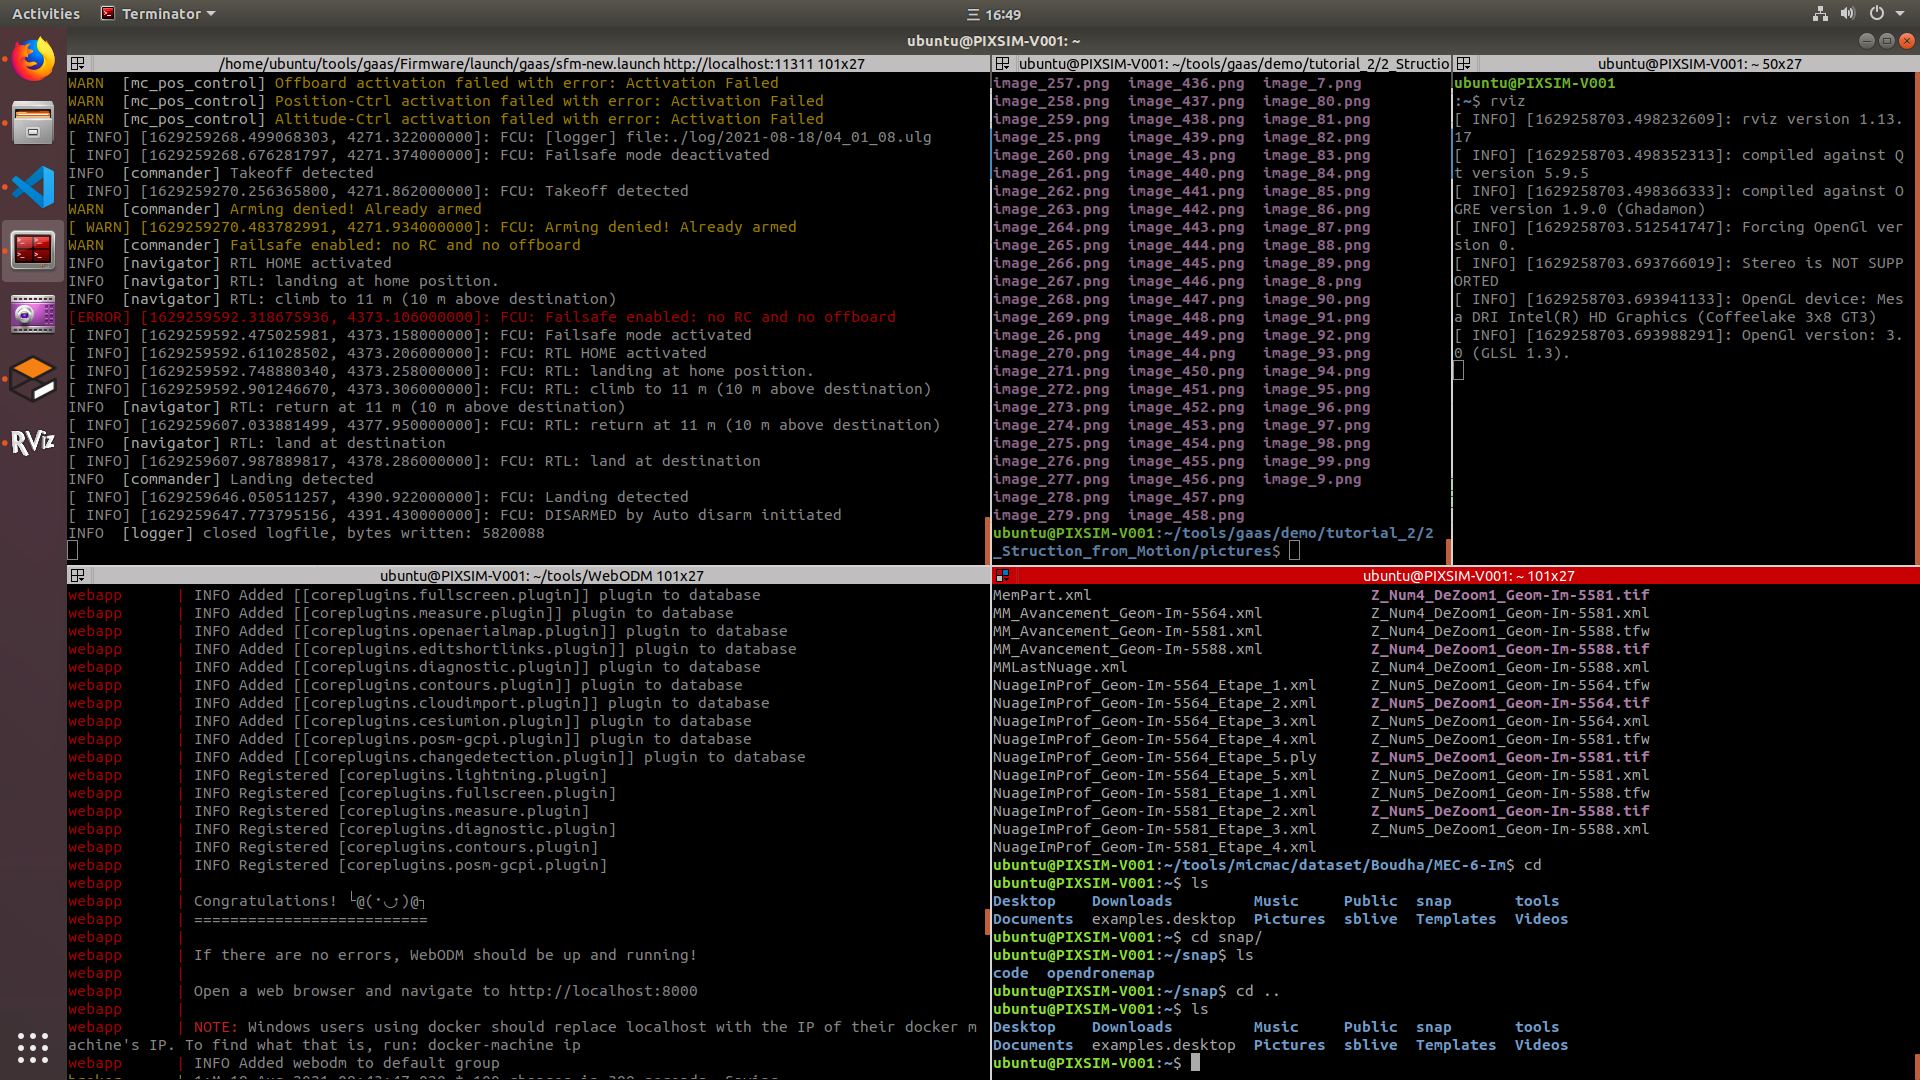The height and width of the screenshot is (1080, 1920).
Task: Open the Terminator indicator dropdown in top bar
Action: coord(155,13)
